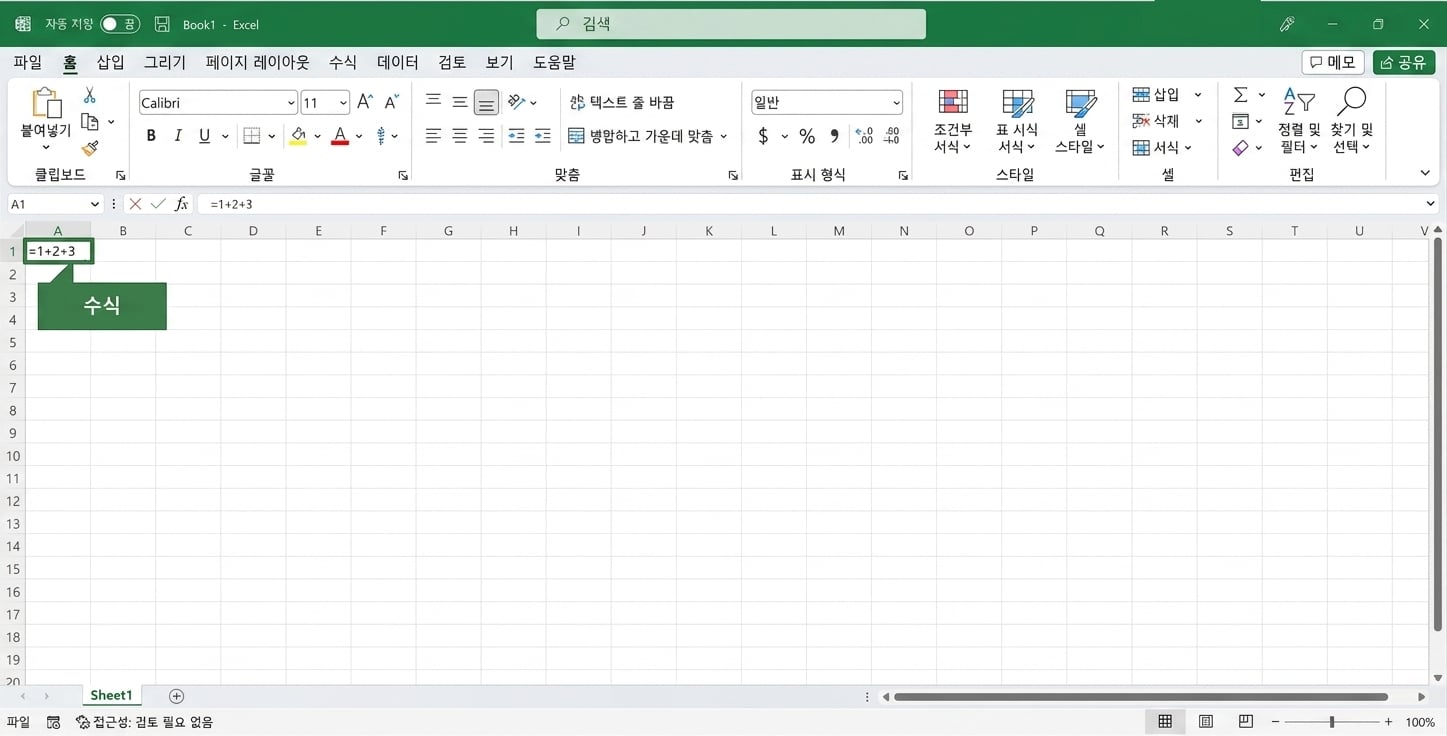The height and width of the screenshot is (736, 1447).
Task: Decrease font size with small A icon
Action: (391, 102)
